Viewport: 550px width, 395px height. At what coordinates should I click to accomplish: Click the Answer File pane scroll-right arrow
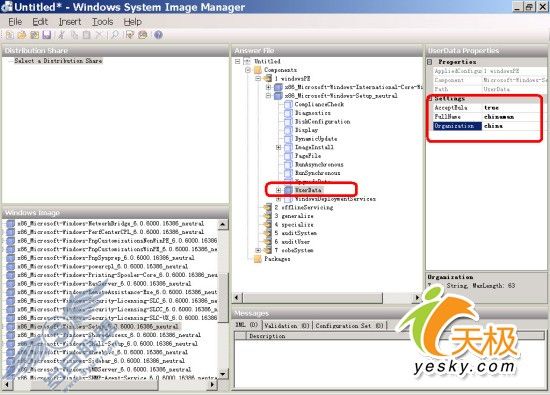[417, 298]
